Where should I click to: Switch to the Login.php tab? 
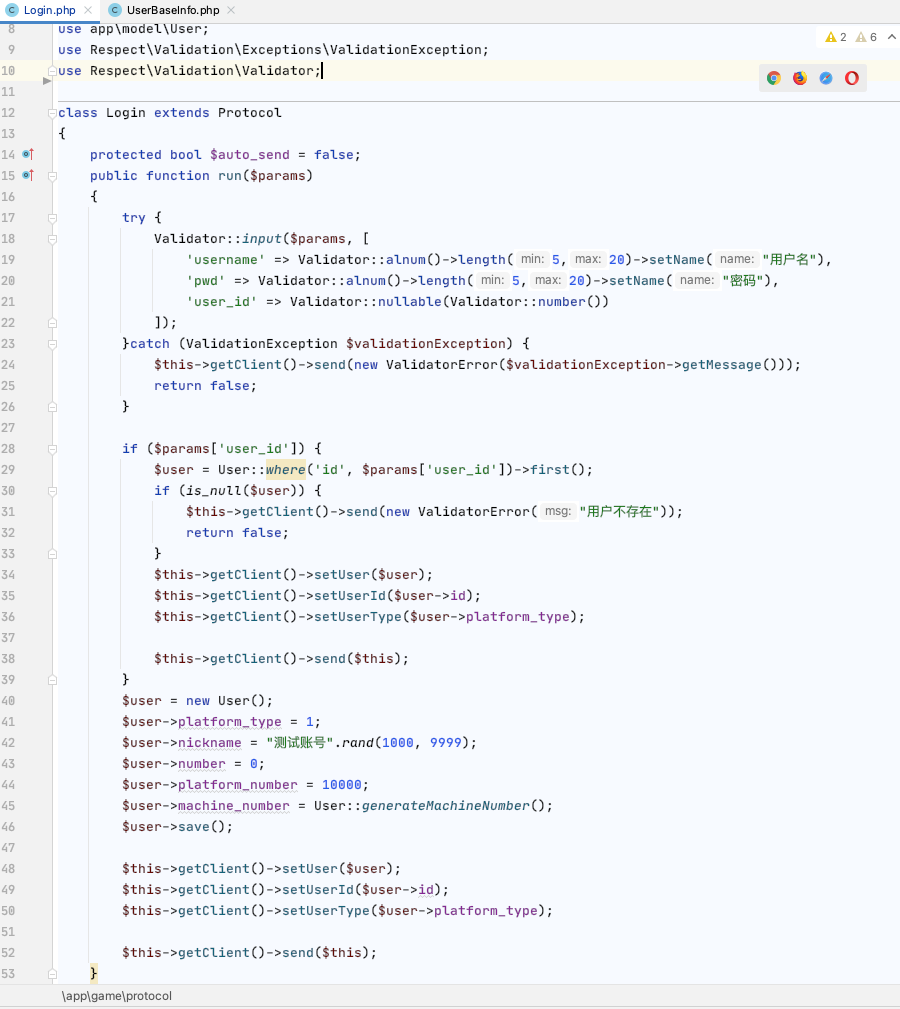point(50,10)
